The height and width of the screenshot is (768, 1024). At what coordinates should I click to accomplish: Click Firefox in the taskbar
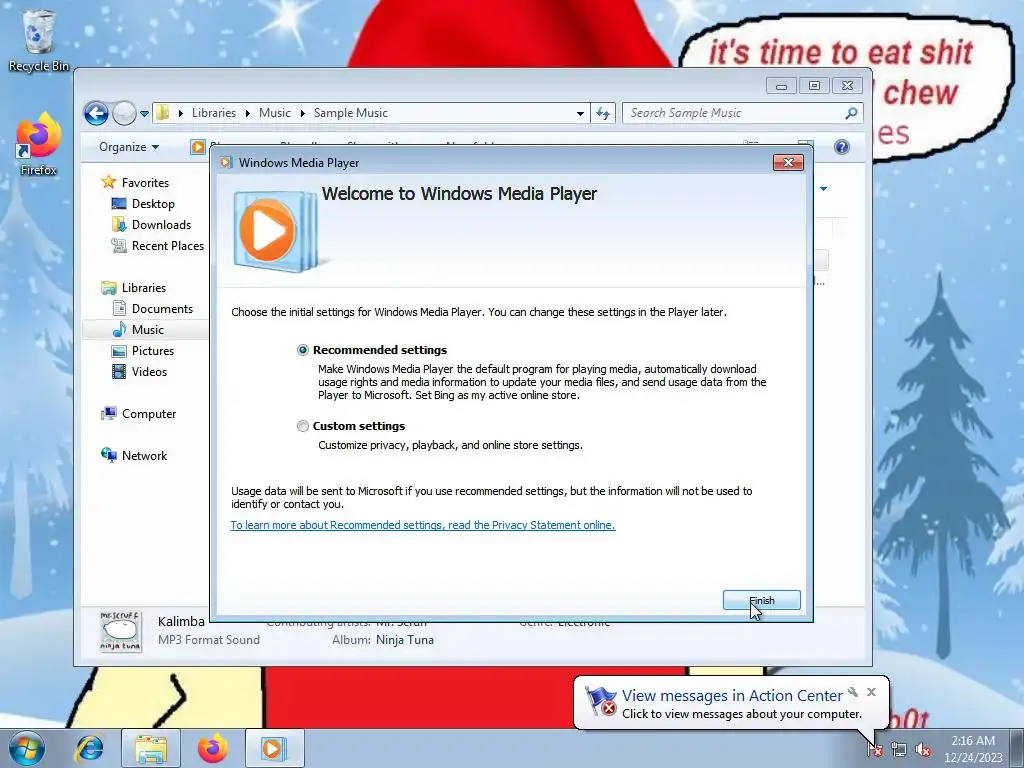tap(213, 749)
